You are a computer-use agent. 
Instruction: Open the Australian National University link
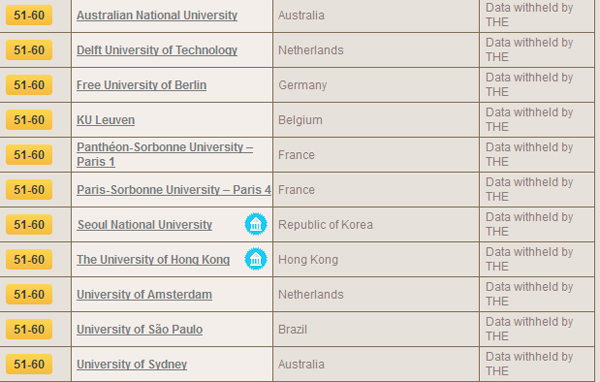157,15
